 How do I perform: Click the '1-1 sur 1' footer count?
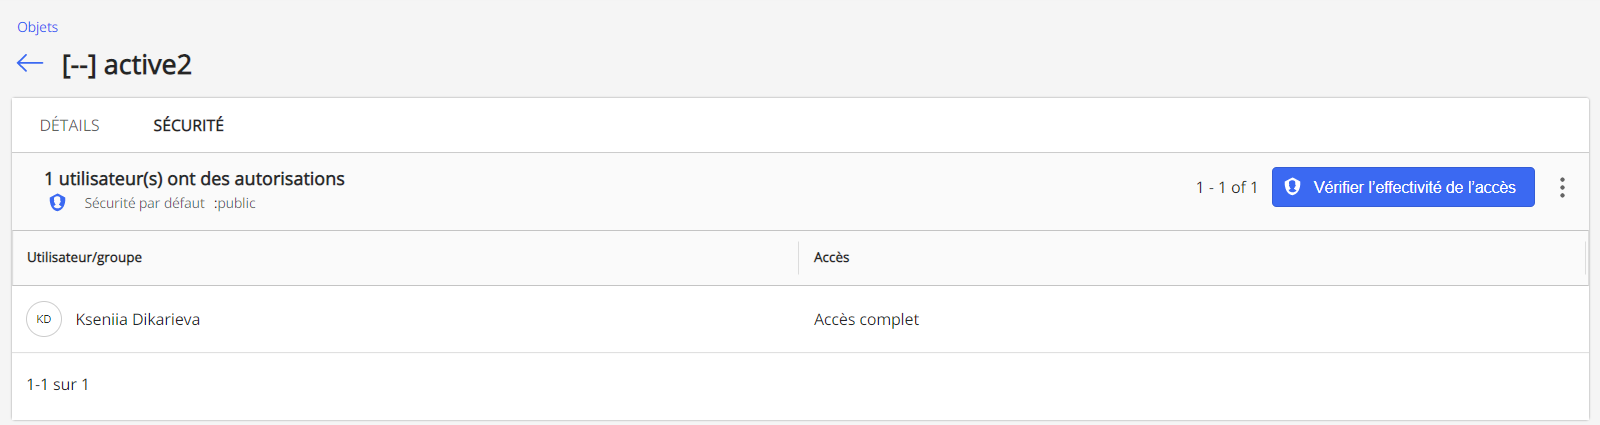coord(57,384)
